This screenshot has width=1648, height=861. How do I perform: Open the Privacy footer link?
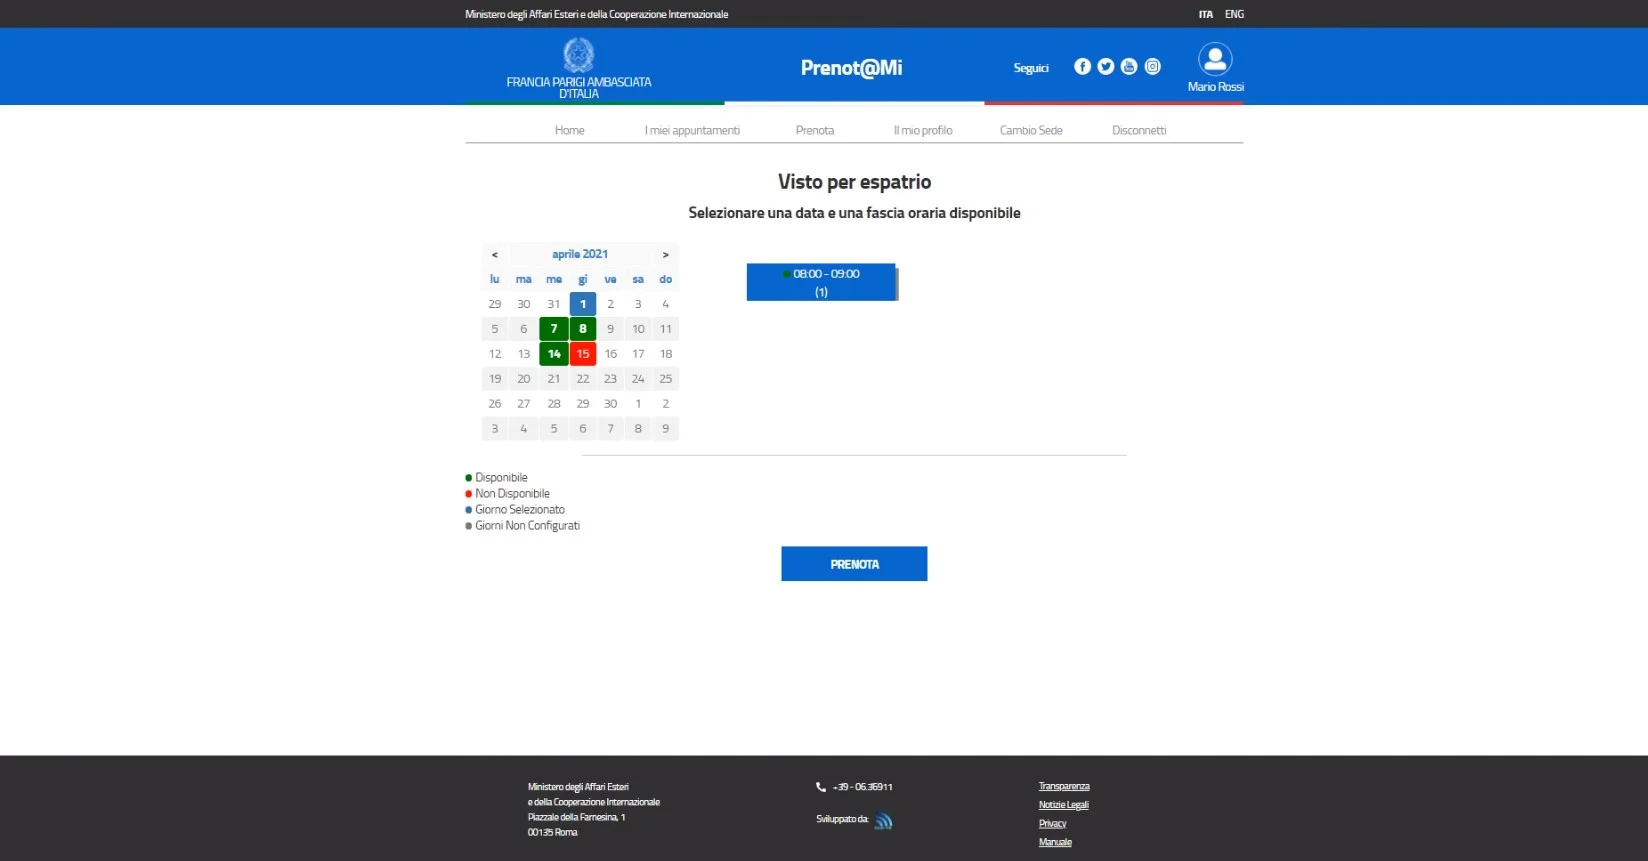(x=1052, y=824)
